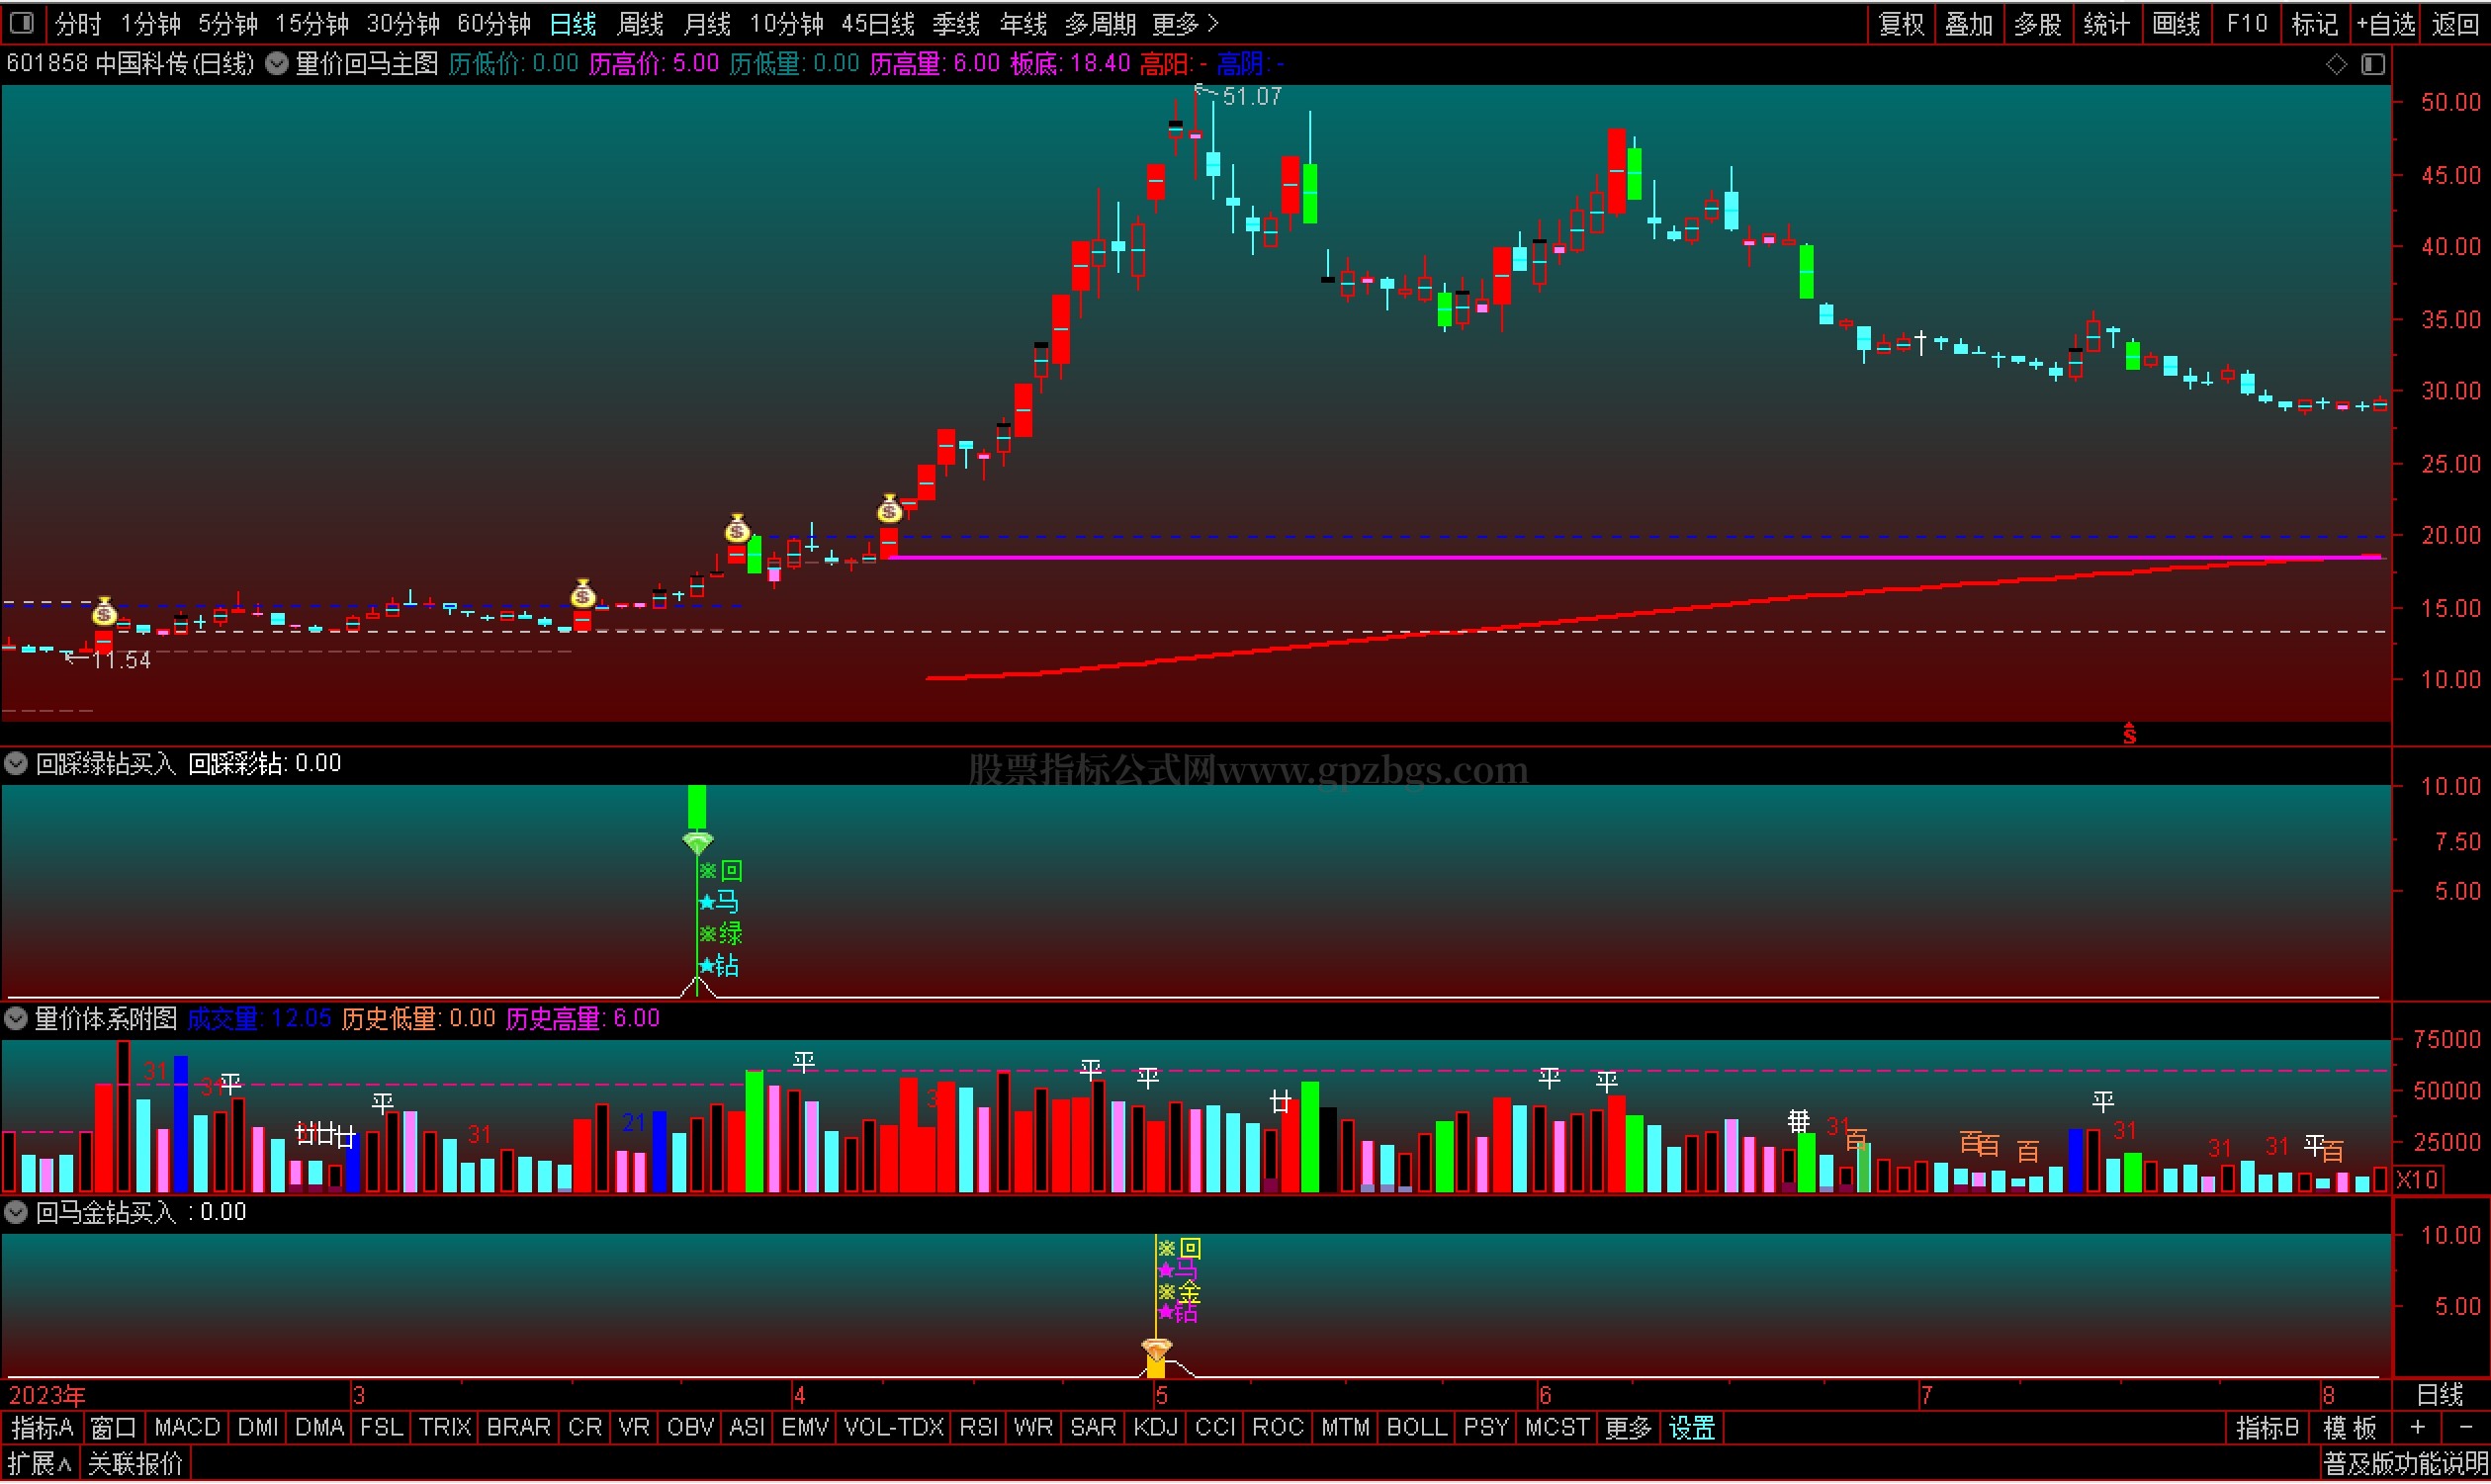This screenshot has width=2491, height=1484.
Task: Toggle the side panel icon beside the diamond
Action: pos(2373,65)
